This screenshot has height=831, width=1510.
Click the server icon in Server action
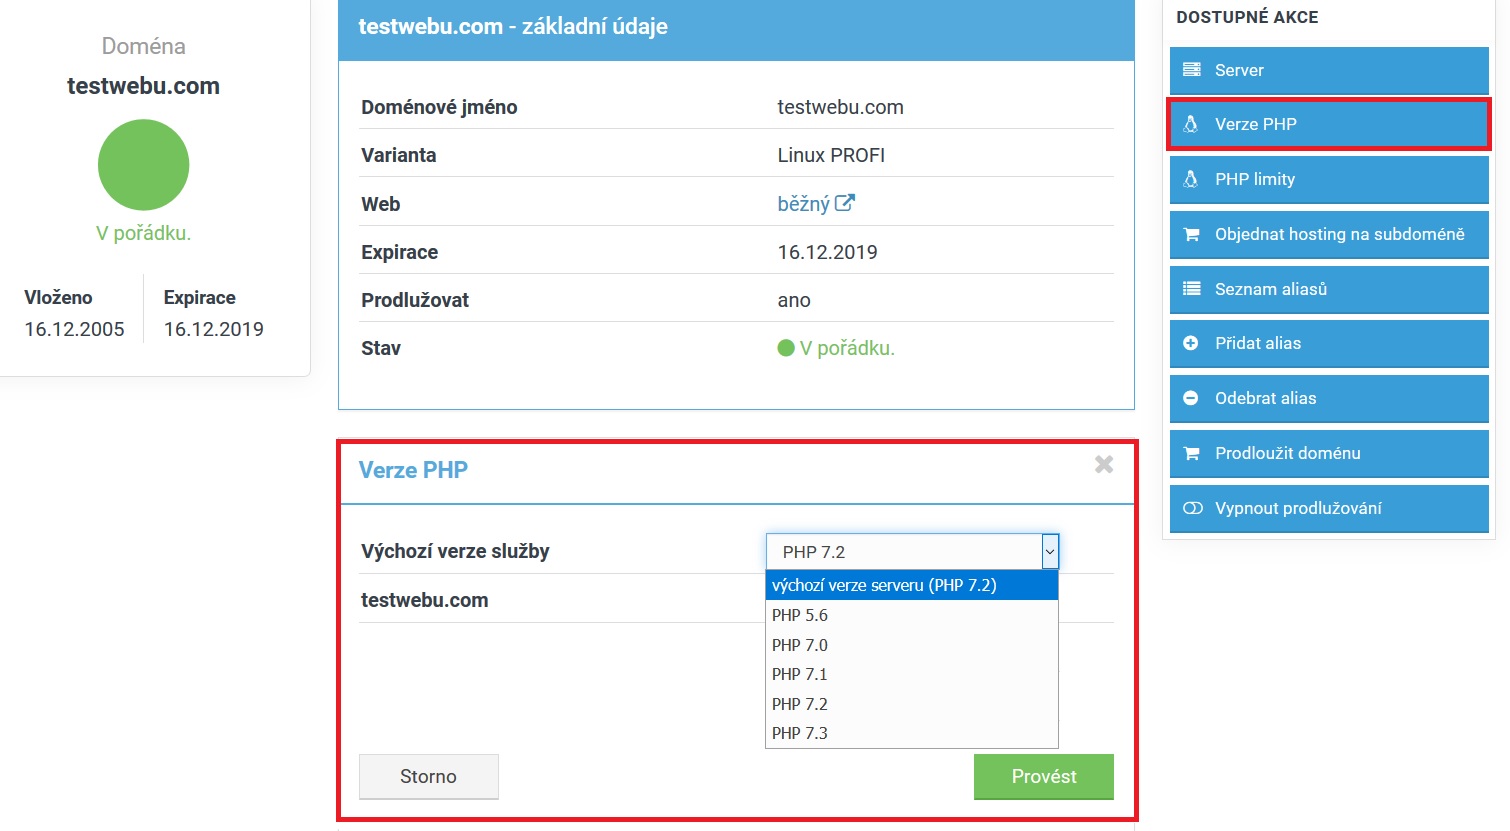1191,70
